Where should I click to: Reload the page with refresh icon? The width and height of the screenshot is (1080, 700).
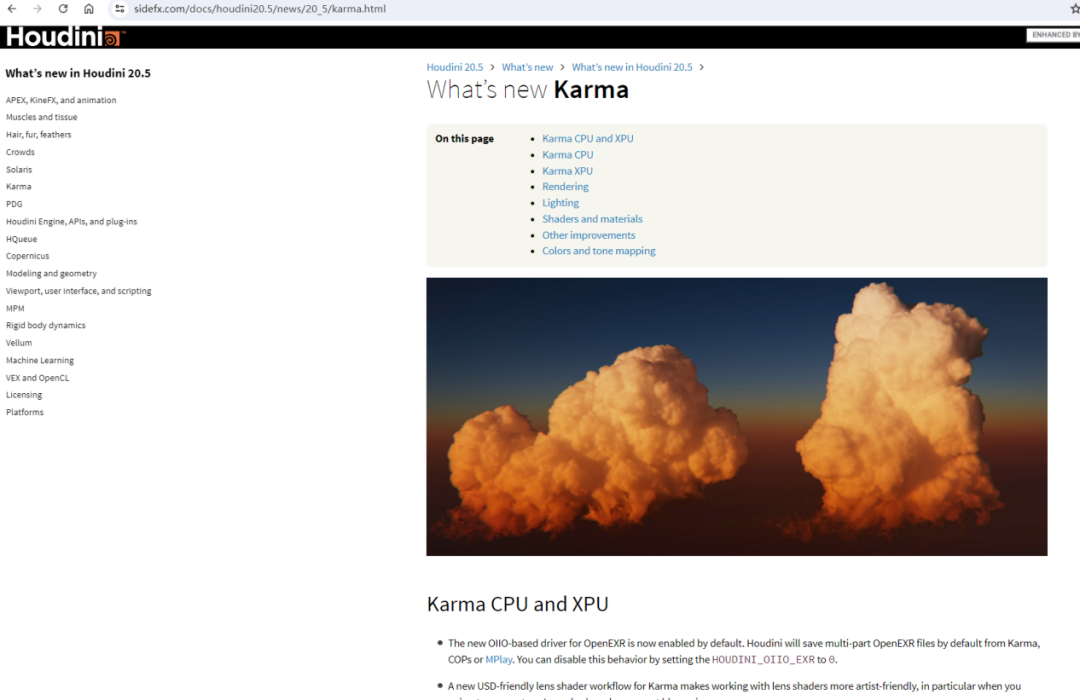tap(63, 9)
